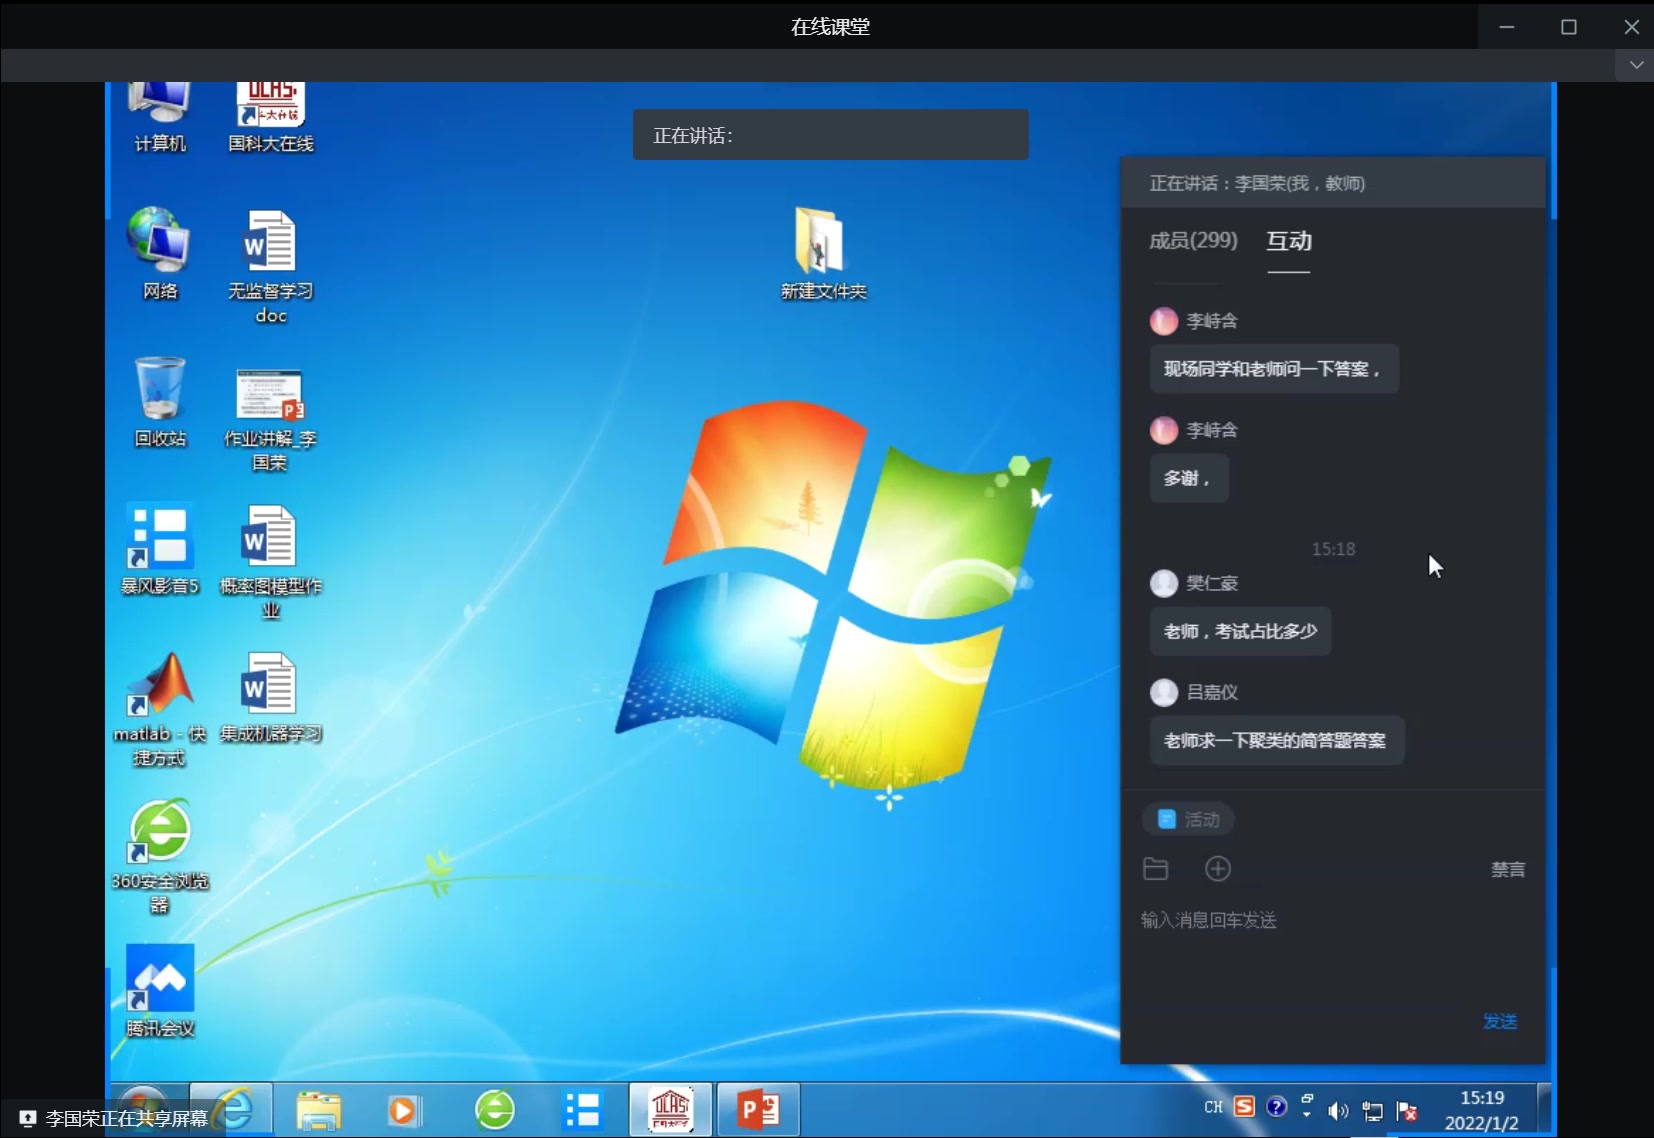This screenshot has height=1138, width=1654.
Task: Click the message 老师求一下聚类的简答题答案
Action: click(x=1276, y=740)
